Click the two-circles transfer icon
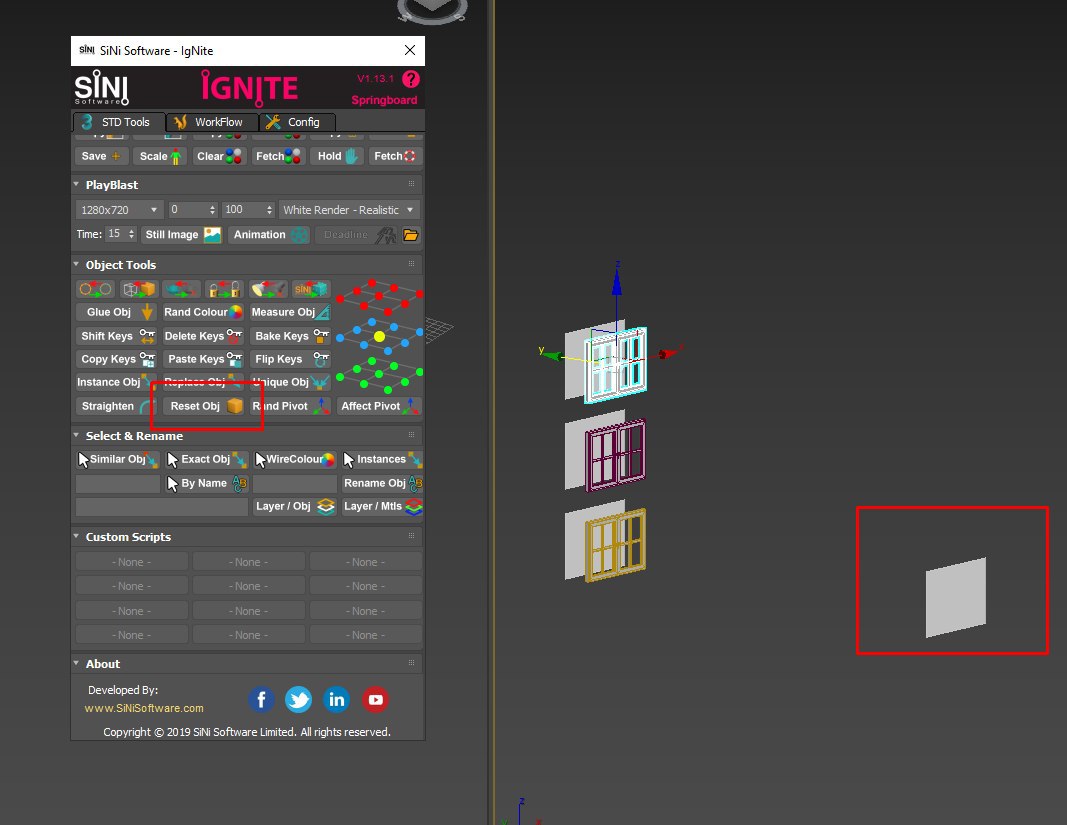1067x825 pixels. point(95,289)
